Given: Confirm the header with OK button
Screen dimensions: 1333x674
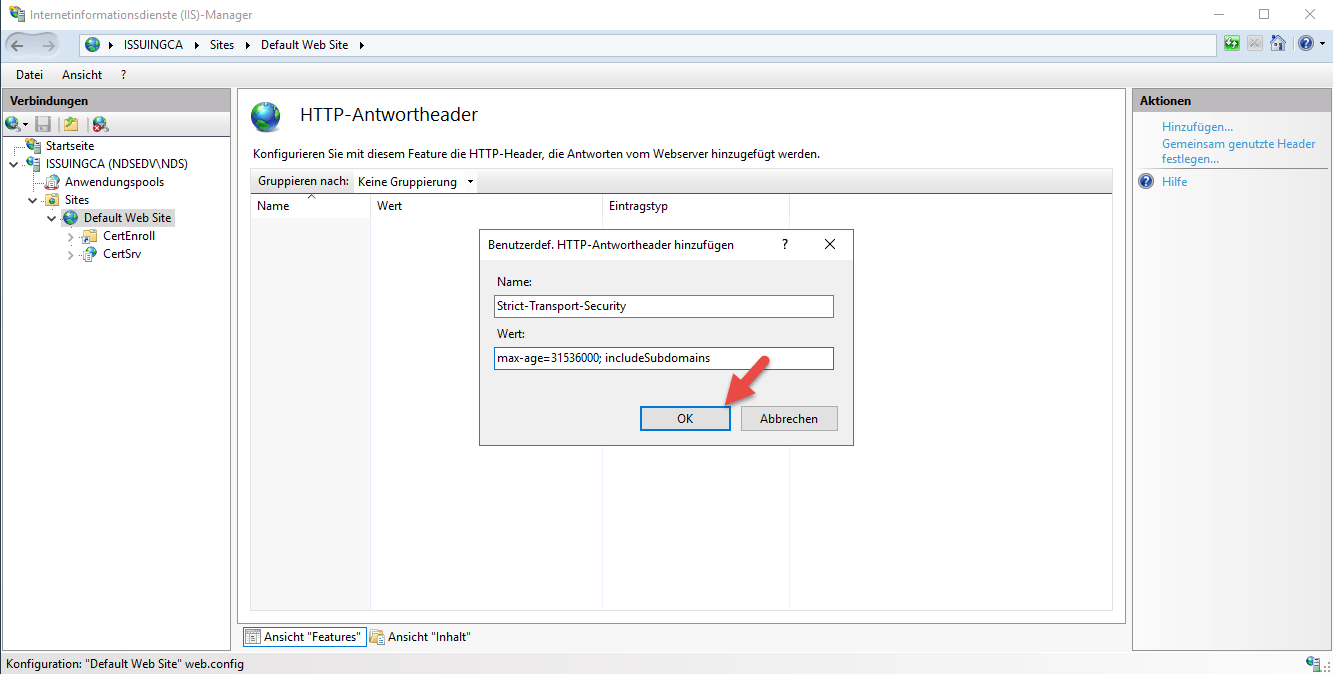Looking at the screenshot, I should pyautogui.click(x=684, y=419).
